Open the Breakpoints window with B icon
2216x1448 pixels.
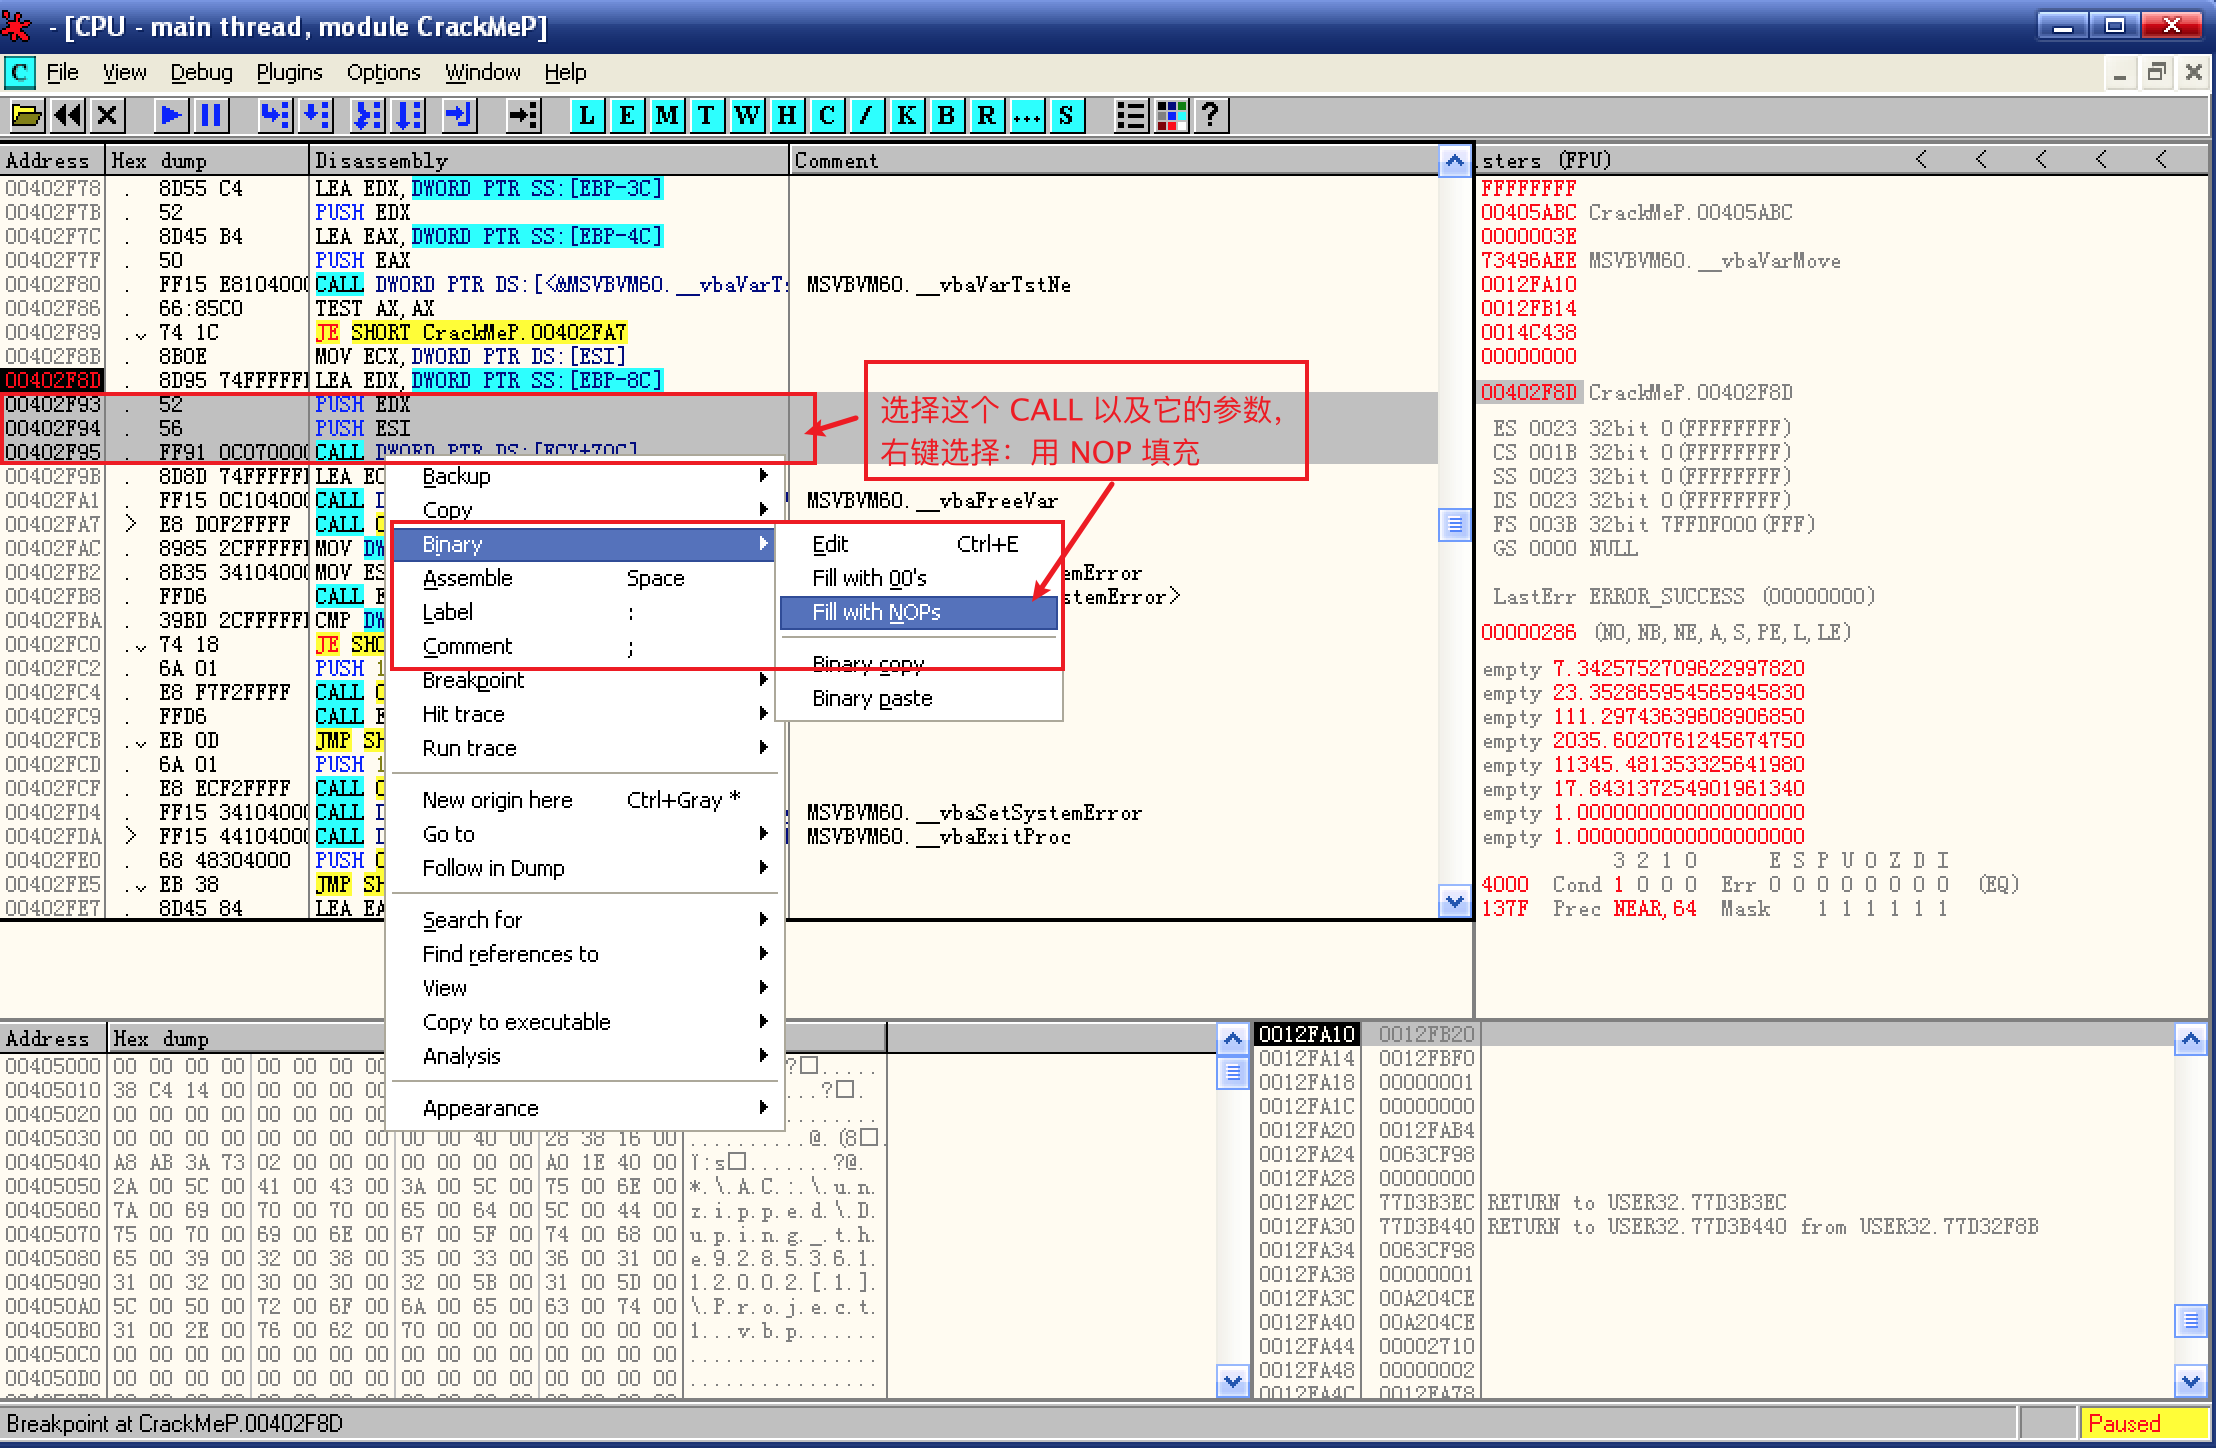click(x=946, y=116)
